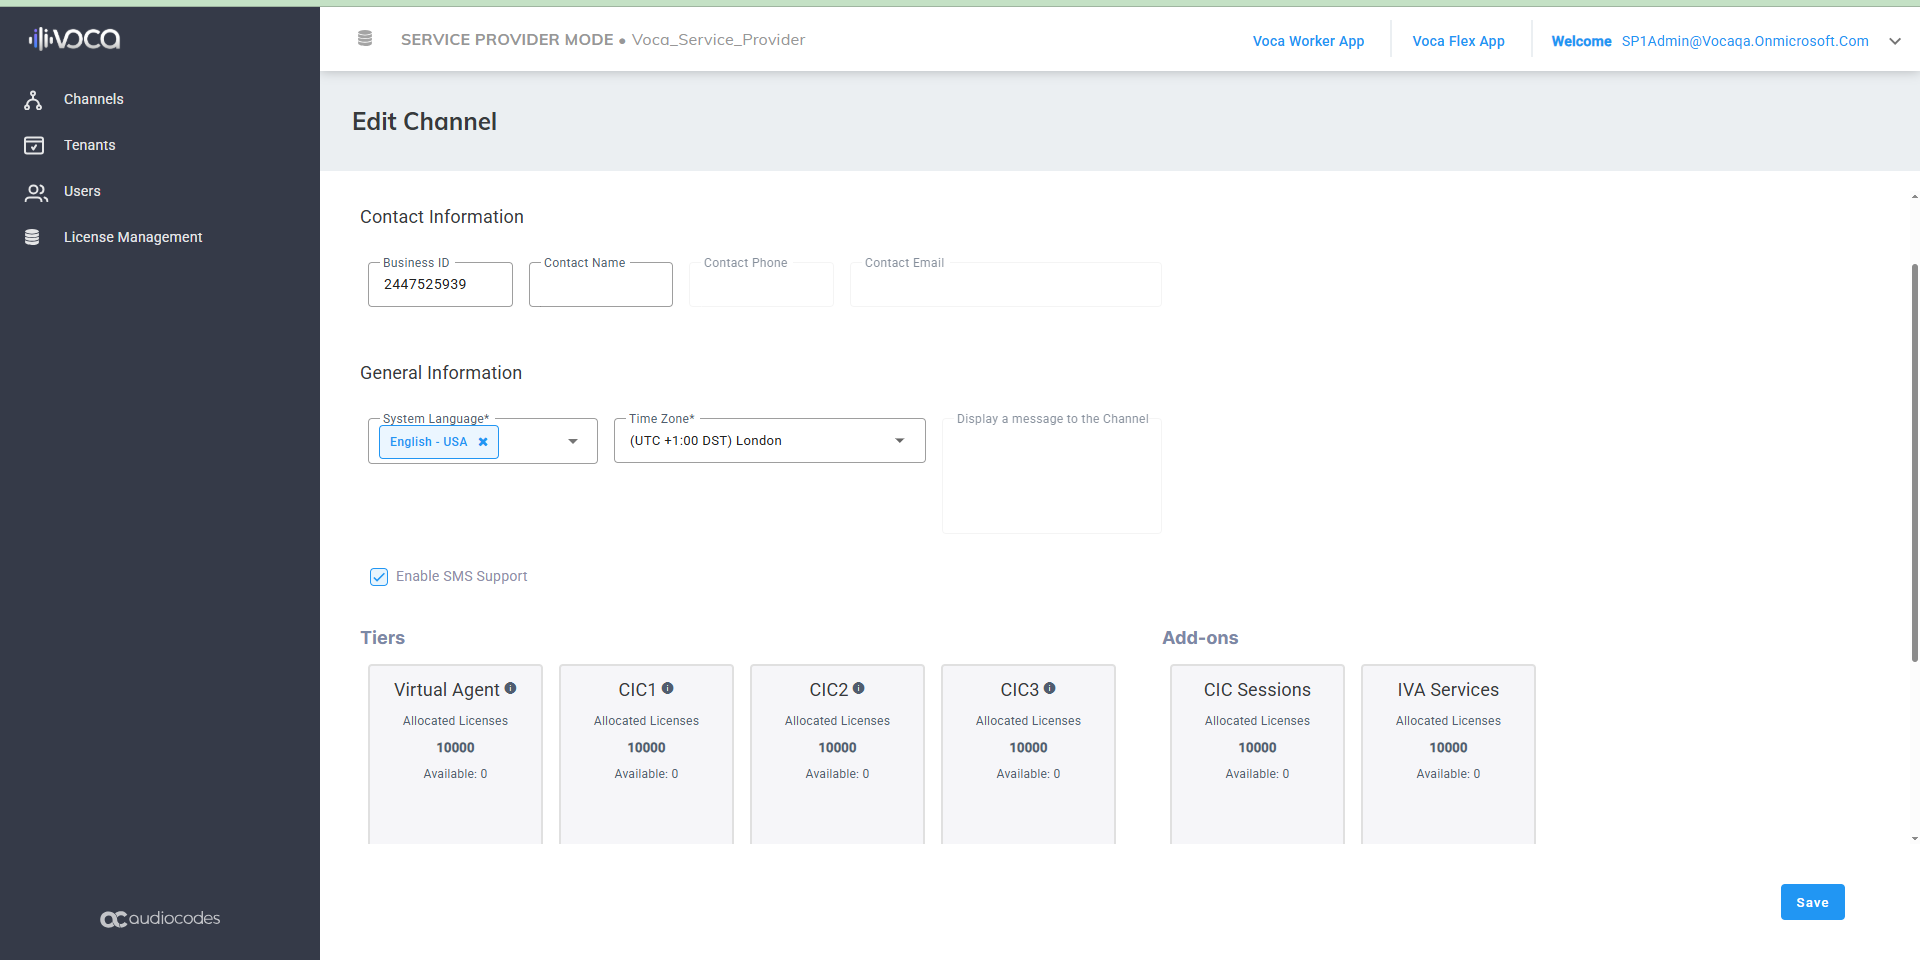Click the License Management stack icon
1920x960 pixels.
[32, 238]
